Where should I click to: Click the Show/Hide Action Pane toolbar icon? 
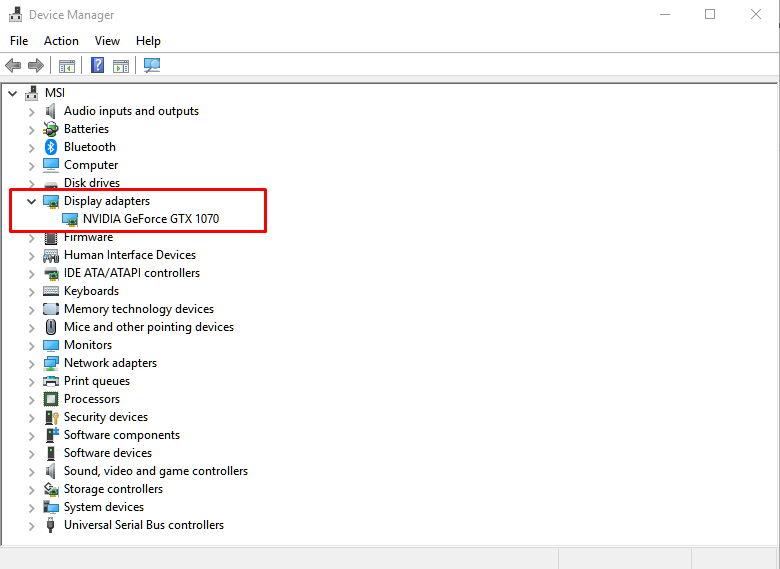pyautogui.click(x=121, y=65)
